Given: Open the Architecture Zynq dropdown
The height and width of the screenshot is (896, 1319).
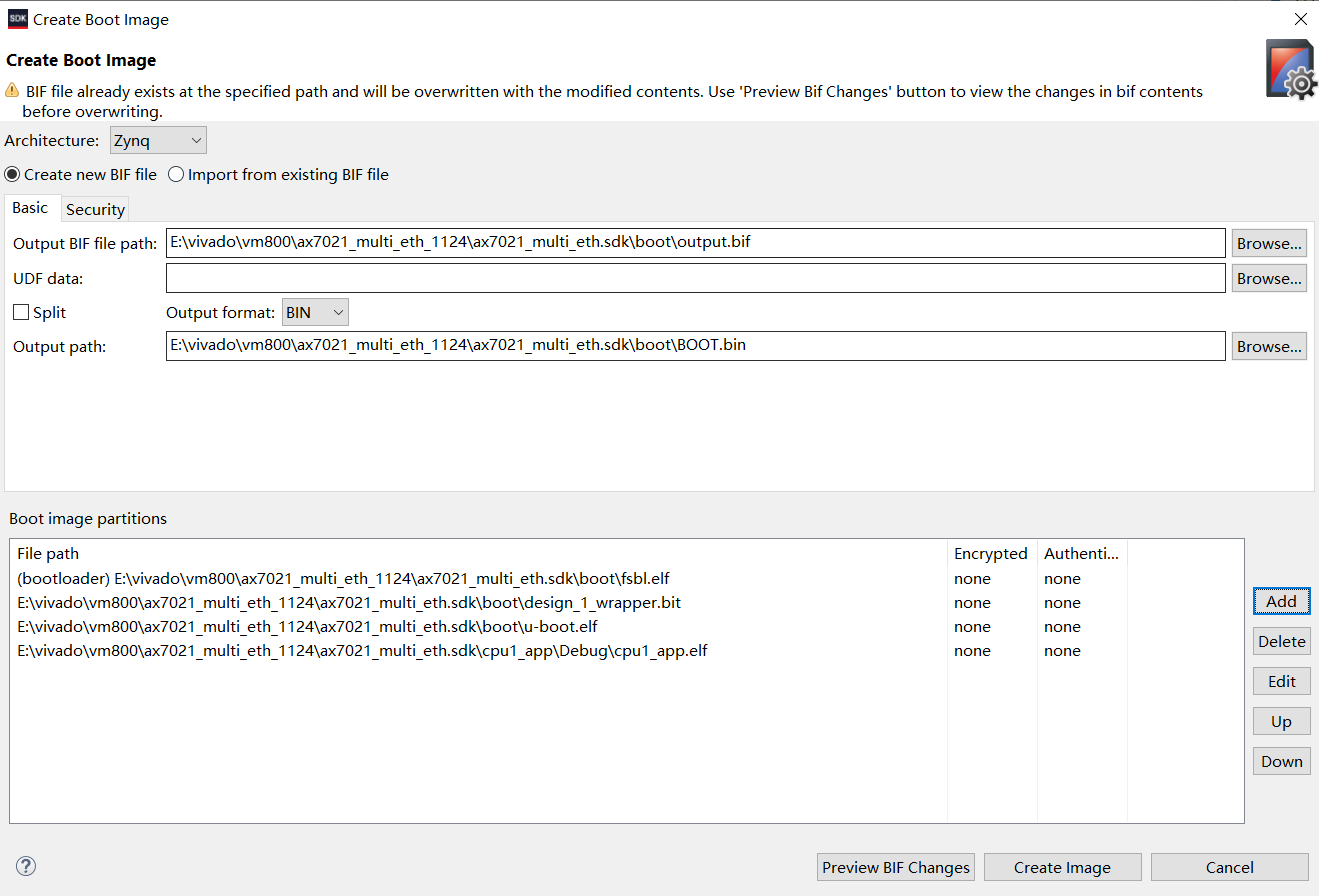Looking at the screenshot, I should pyautogui.click(x=158, y=141).
